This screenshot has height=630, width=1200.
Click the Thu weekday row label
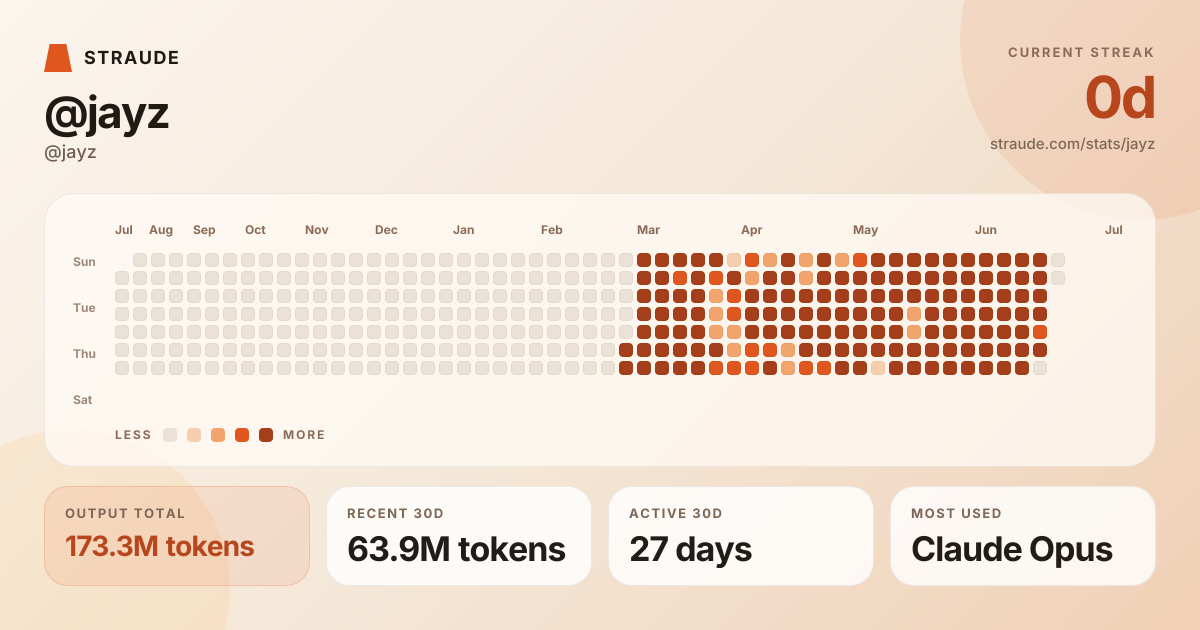tap(84, 354)
